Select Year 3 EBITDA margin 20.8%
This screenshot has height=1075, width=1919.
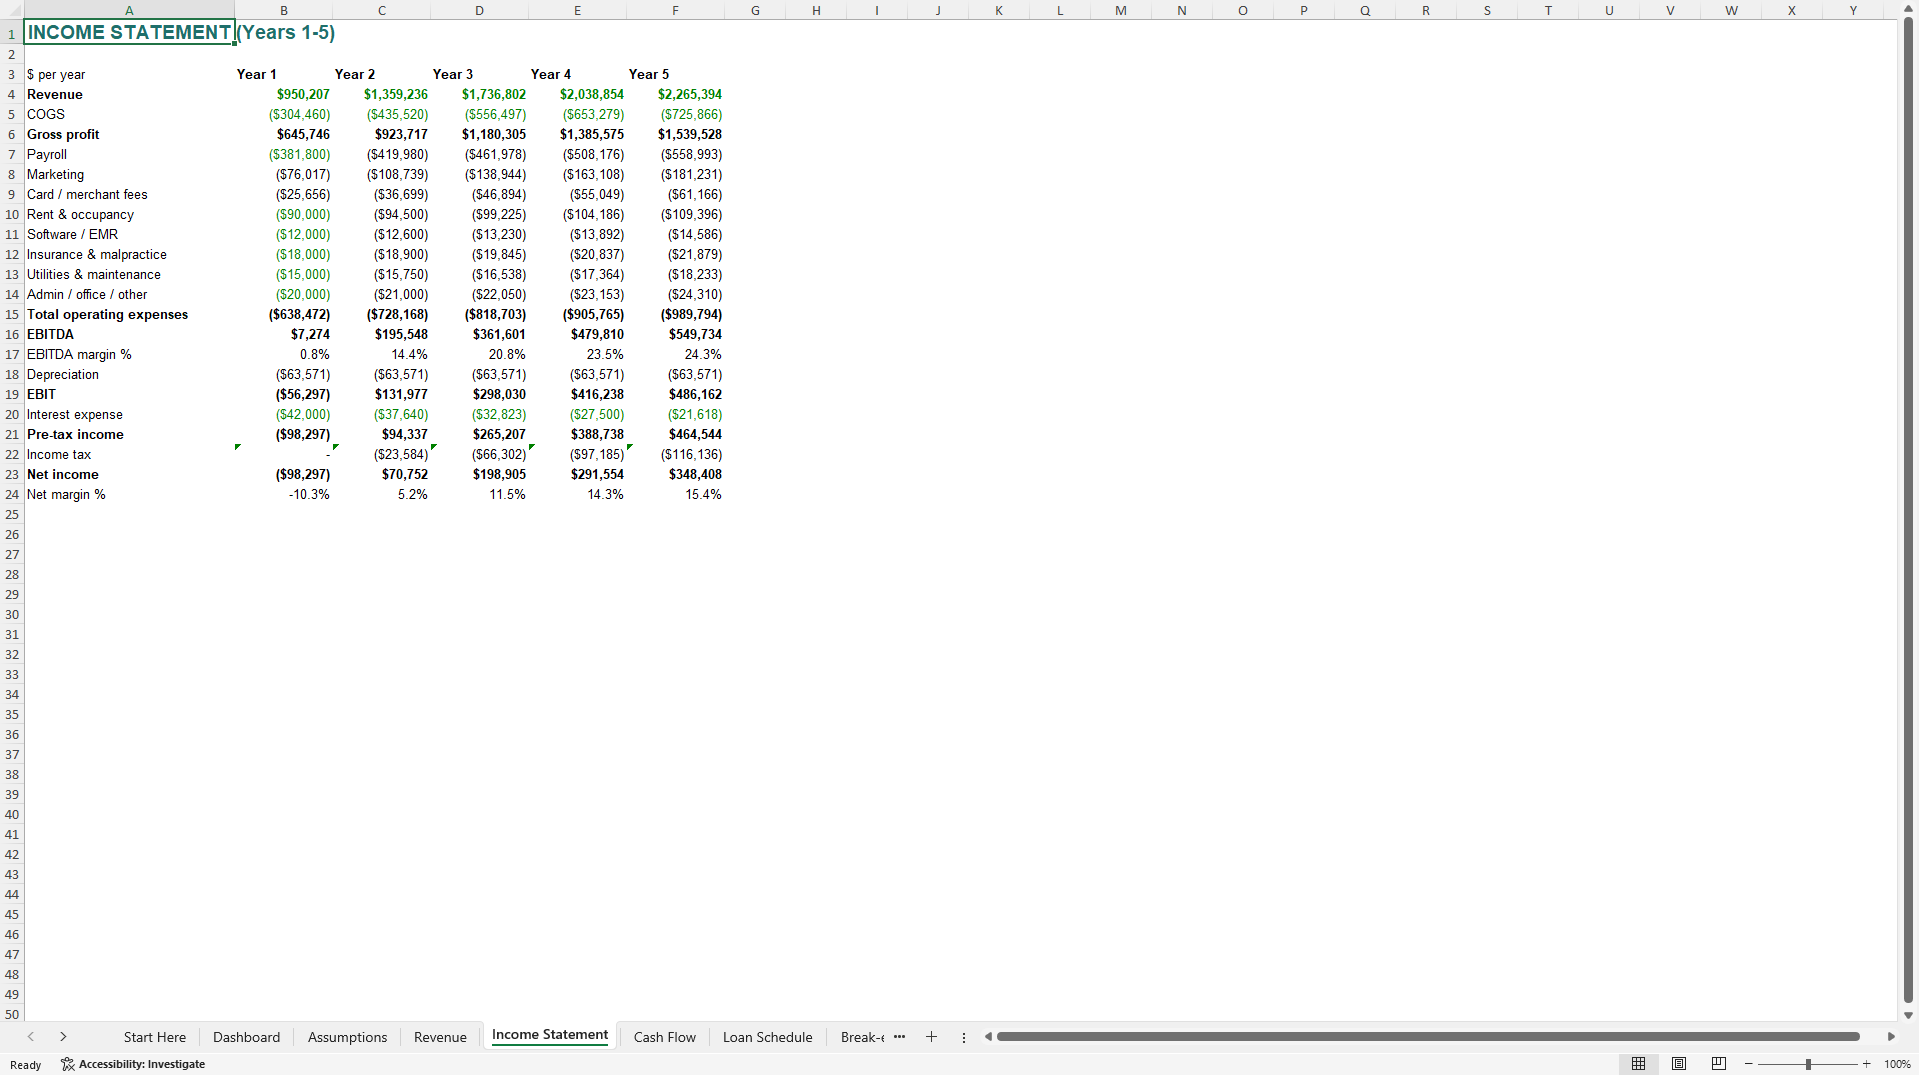[x=480, y=354]
